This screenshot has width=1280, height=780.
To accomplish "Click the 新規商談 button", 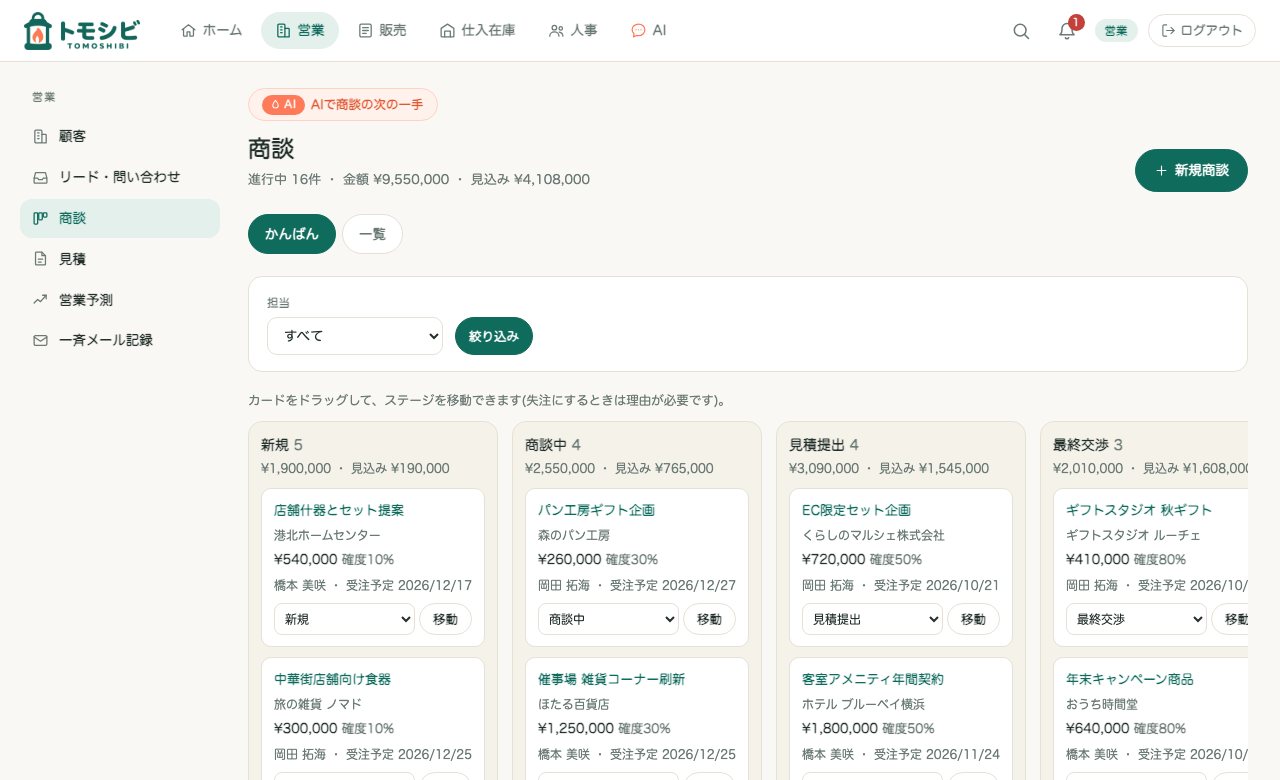I will pyautogui.click(x=1191, y=171).
